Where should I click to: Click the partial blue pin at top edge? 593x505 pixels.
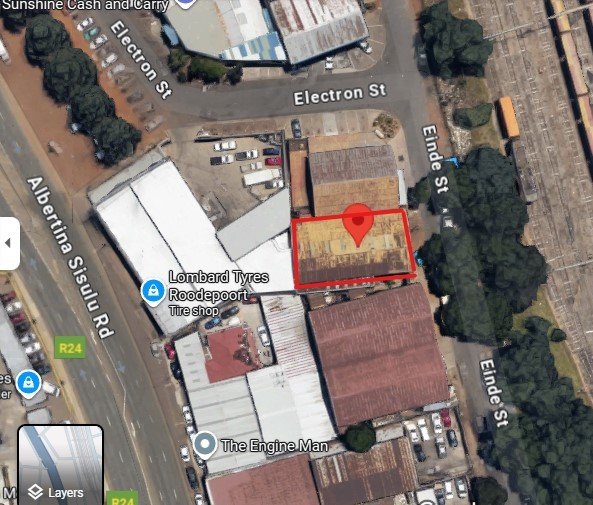point(186,4)
